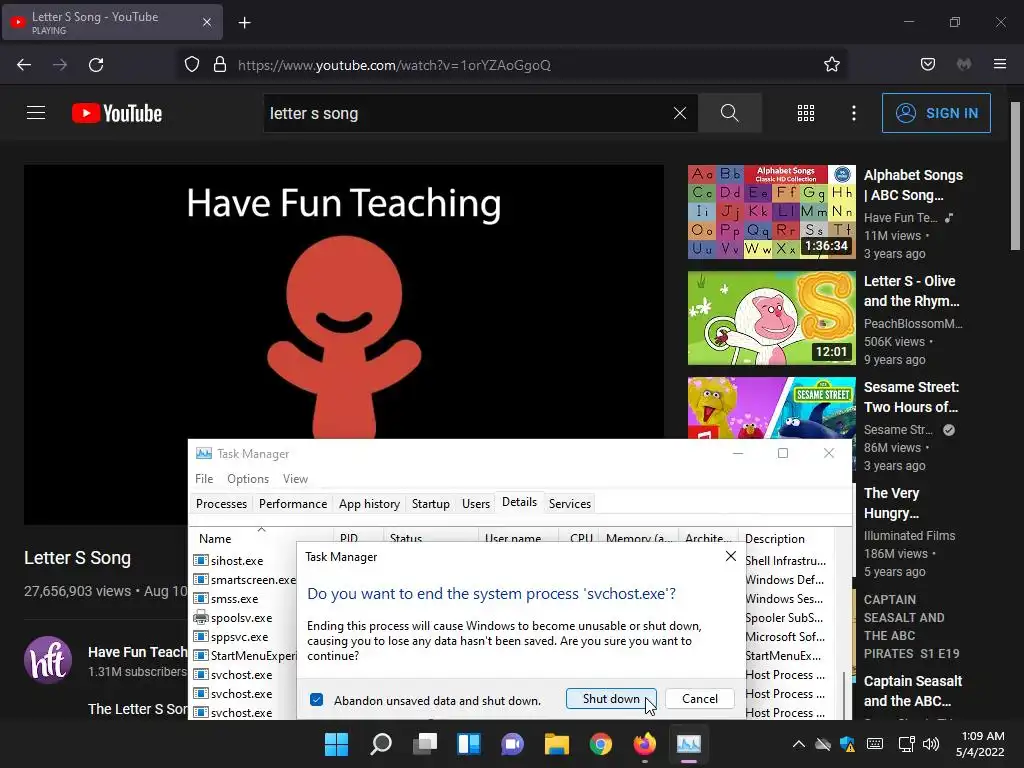Open Task Manager View menu
This screenshot has width=1024, height=768.
click(295, 479)
